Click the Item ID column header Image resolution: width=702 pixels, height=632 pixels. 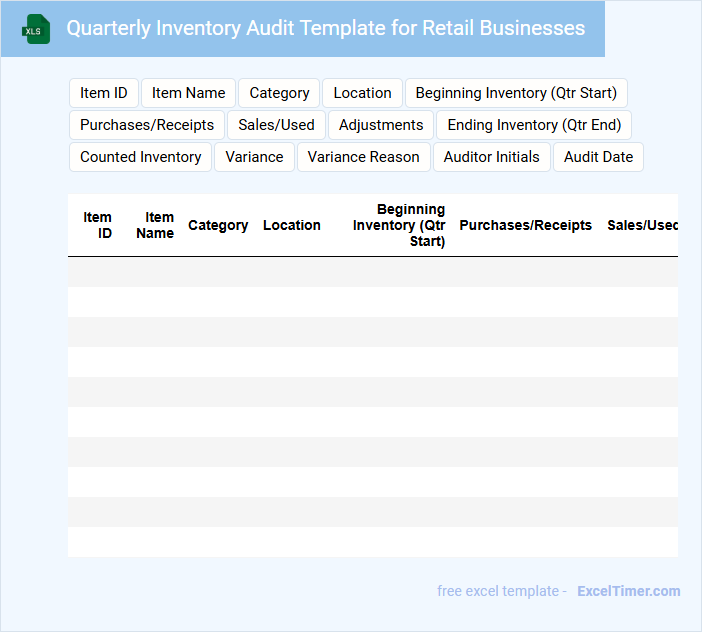98,225
